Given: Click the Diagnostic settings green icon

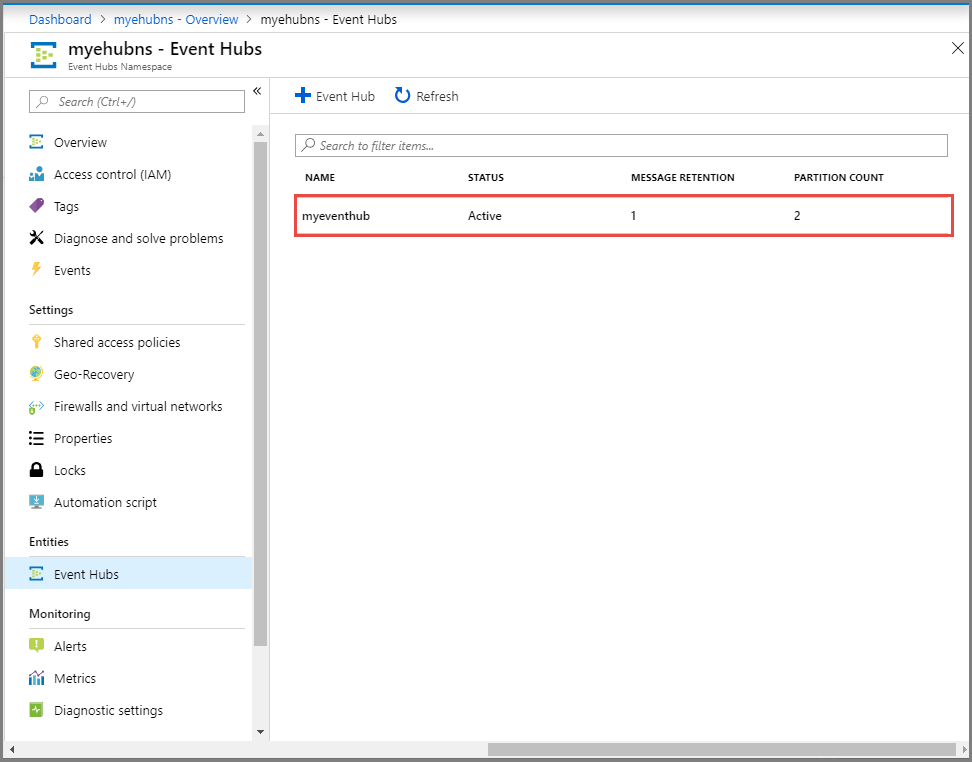Looking at the screenshot, I should pos(37,710).
